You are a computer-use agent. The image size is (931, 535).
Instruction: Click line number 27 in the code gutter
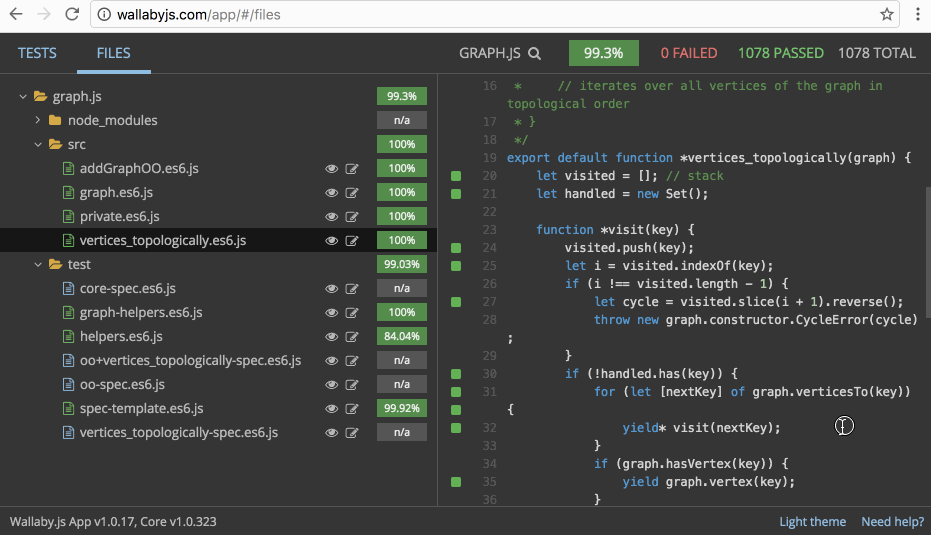[489, 302]
